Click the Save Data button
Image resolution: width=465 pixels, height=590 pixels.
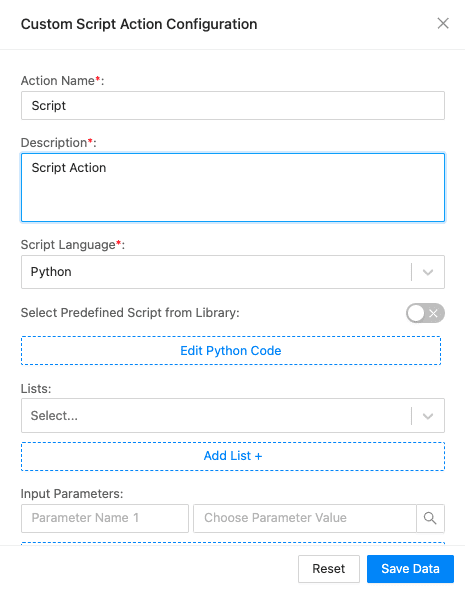(410, 569)
